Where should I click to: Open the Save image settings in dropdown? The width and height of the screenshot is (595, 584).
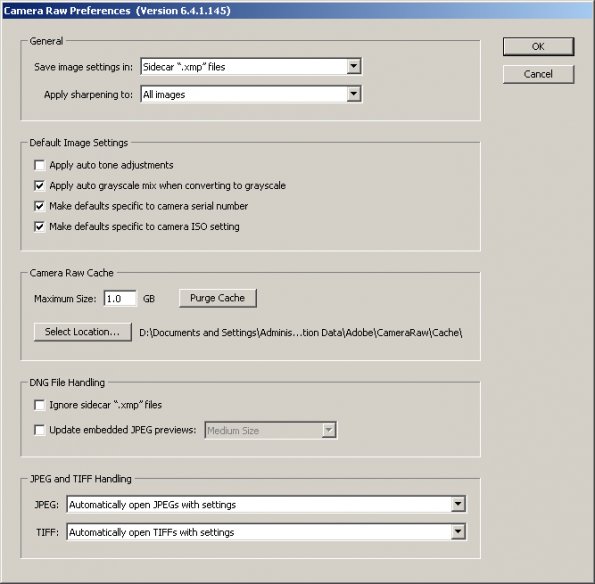[251, 67]
